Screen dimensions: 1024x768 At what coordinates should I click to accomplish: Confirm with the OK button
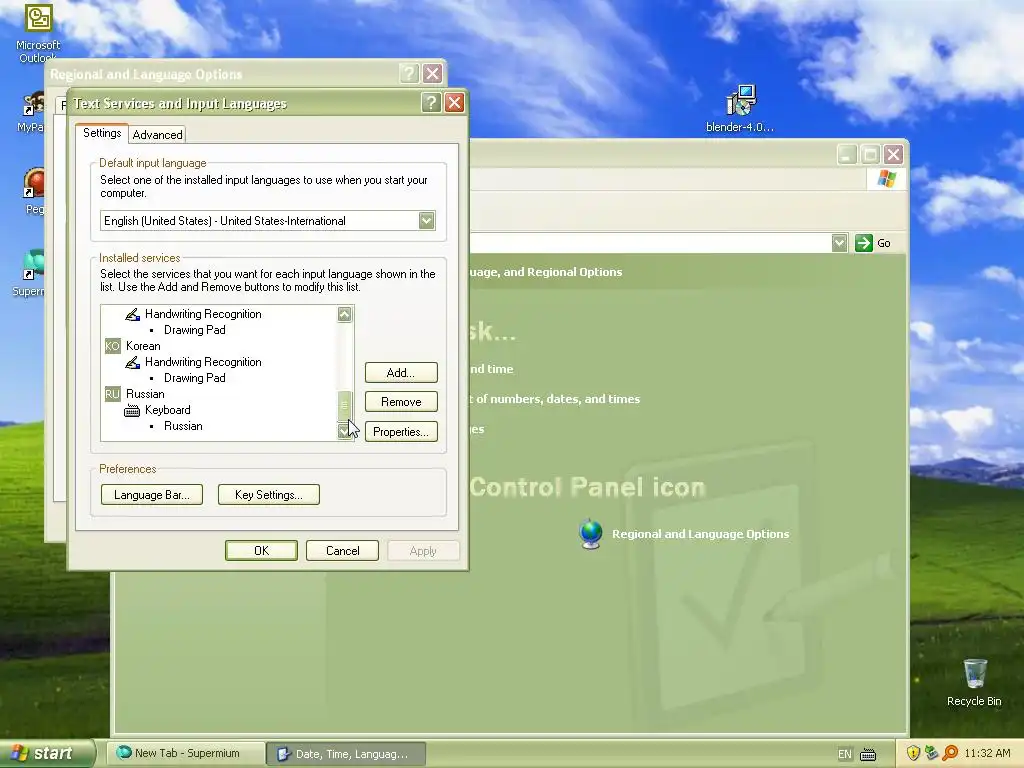click(x=261, y=551)
